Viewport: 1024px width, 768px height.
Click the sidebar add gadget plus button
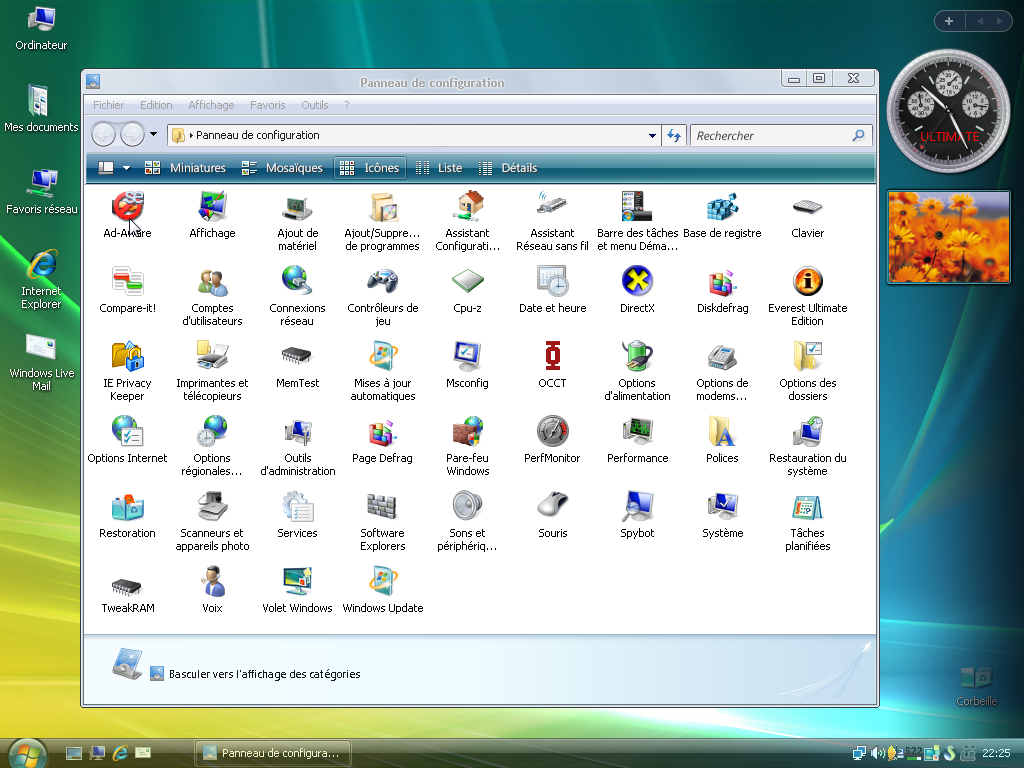point(949,21)
